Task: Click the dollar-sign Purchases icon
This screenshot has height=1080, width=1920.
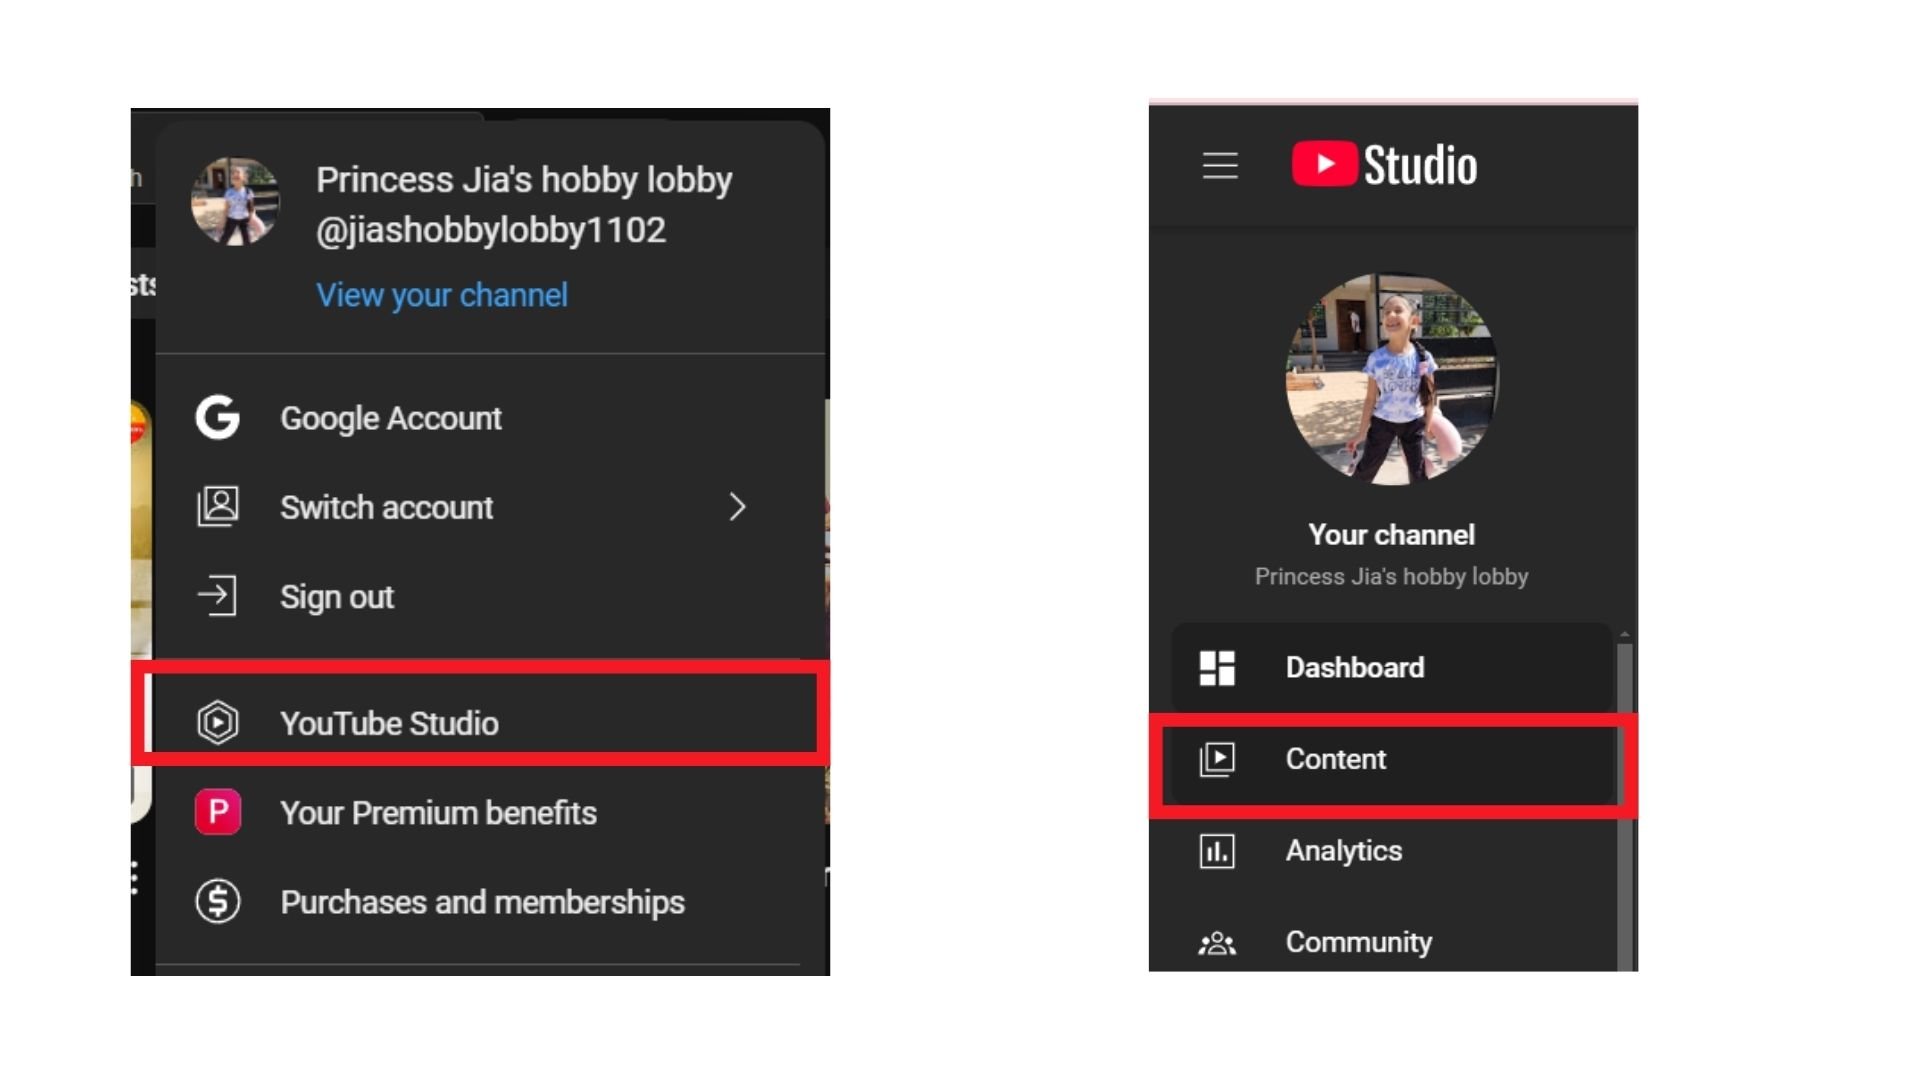Action: (217, 901)
